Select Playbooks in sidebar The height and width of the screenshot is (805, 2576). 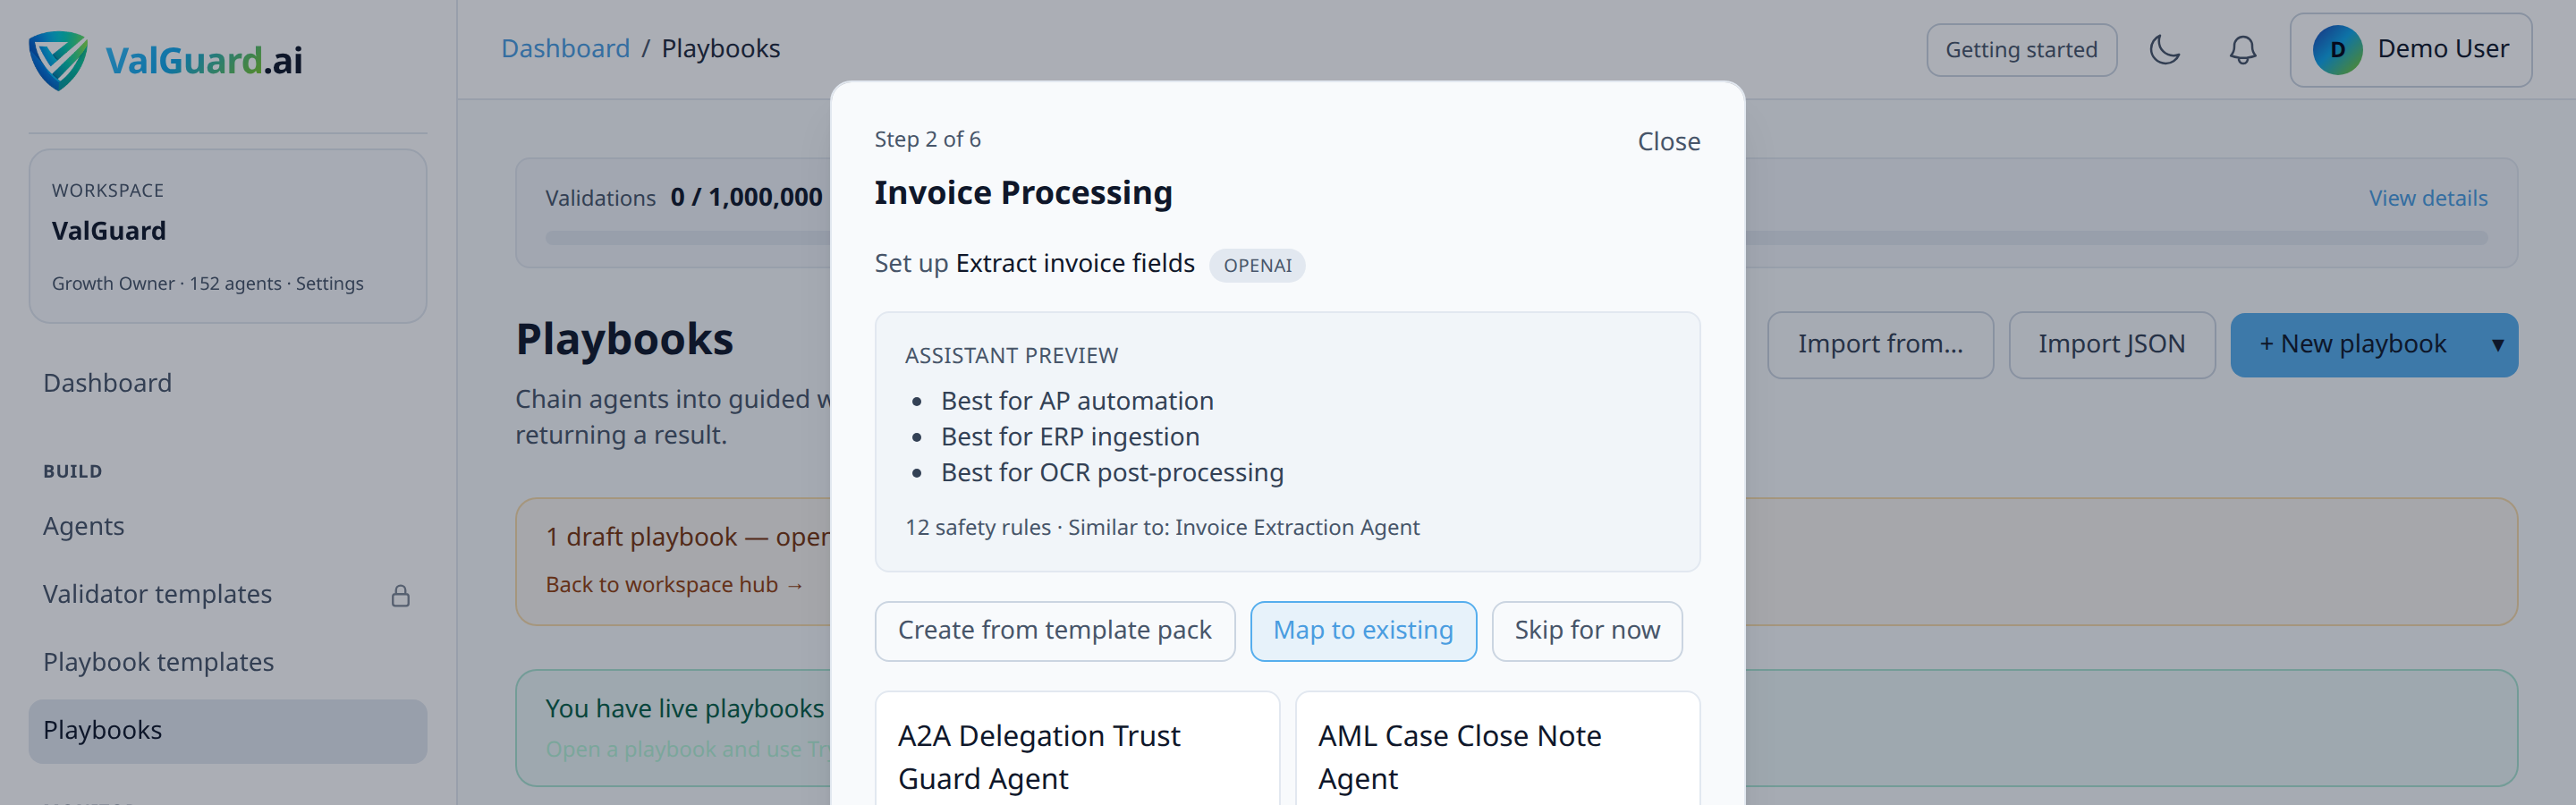[227, 730]
